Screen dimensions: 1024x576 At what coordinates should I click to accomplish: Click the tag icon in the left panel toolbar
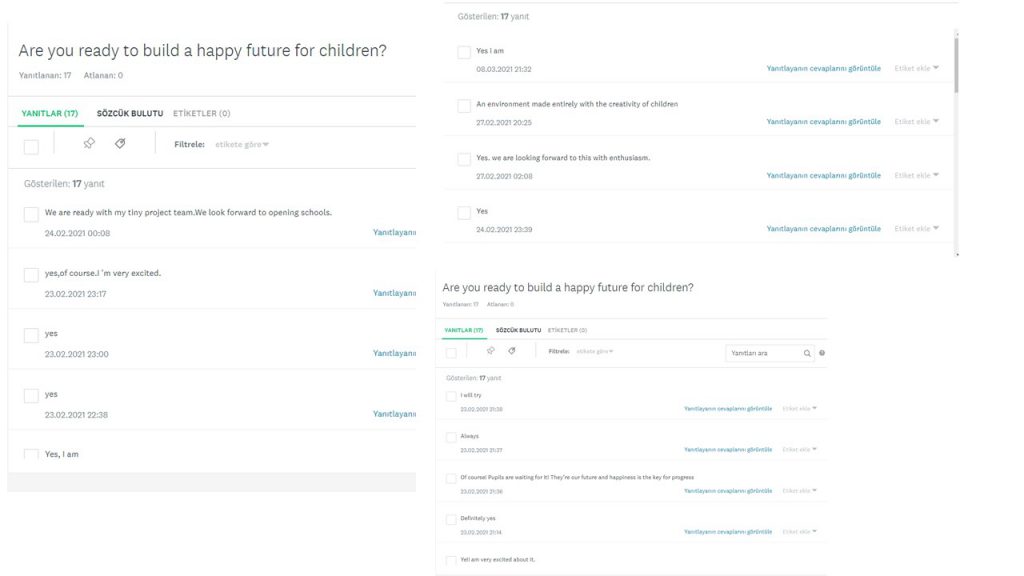120,144
